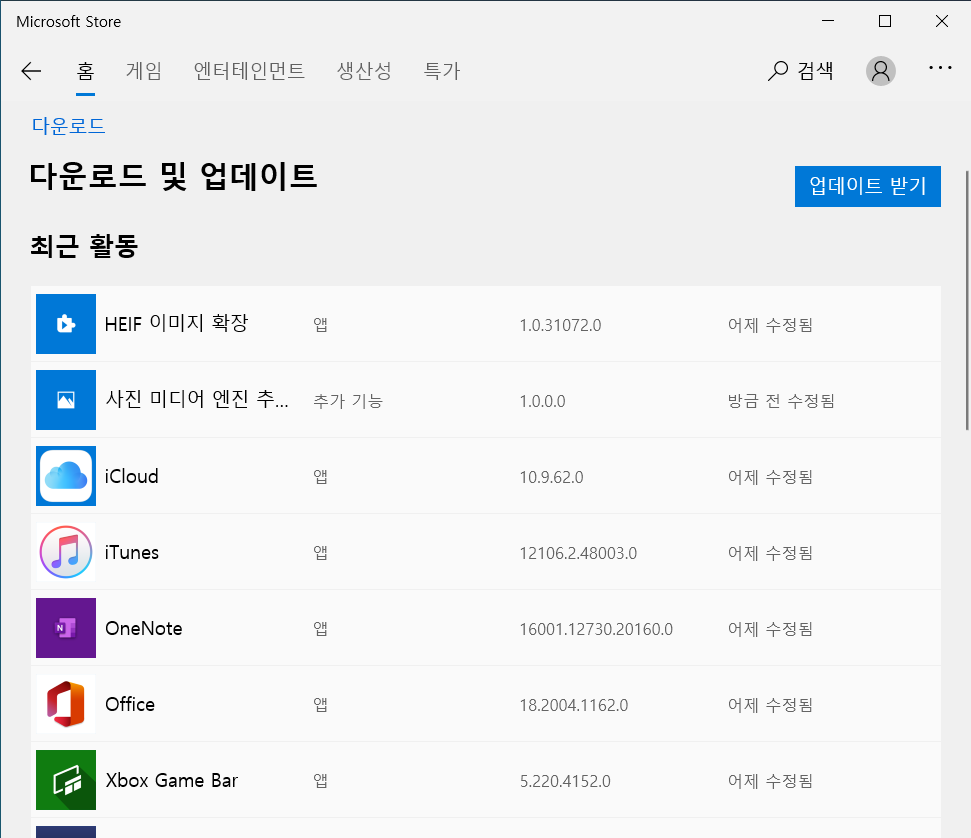971x838 pixels.
Task: Switch to the 홈 tab
Action: (85, 71)
